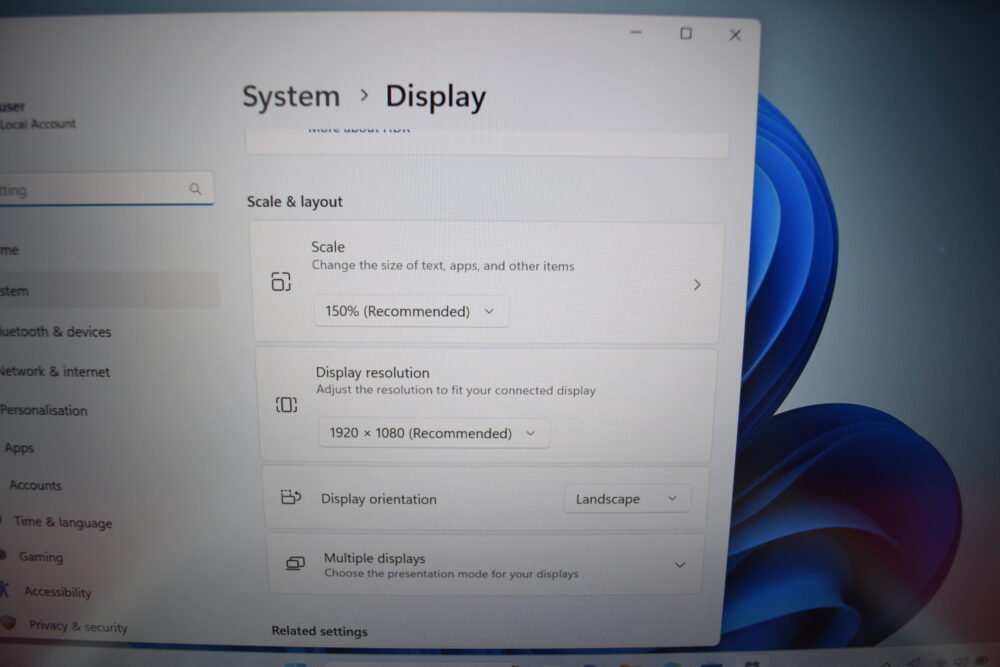This screenshot has height=667, width=1000.
Task: Minimize the Settings window
Action: (636, 32)
